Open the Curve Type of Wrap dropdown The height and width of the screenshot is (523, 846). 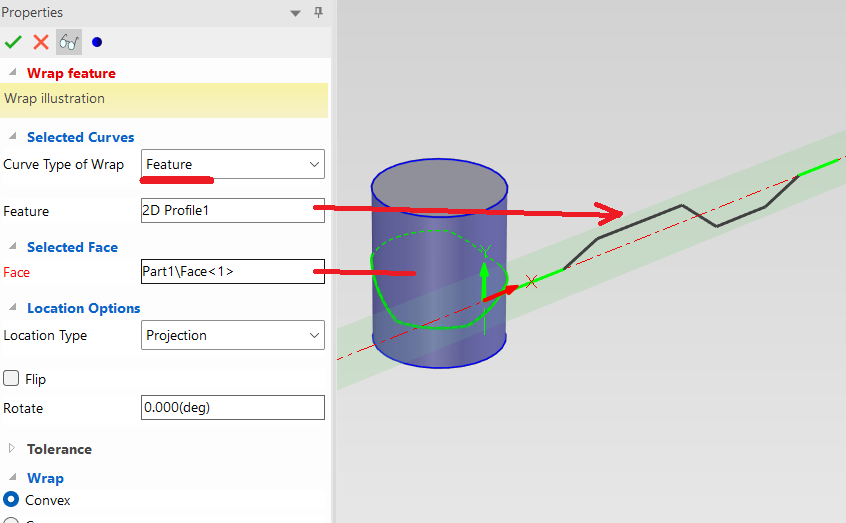tap(233, 164)
